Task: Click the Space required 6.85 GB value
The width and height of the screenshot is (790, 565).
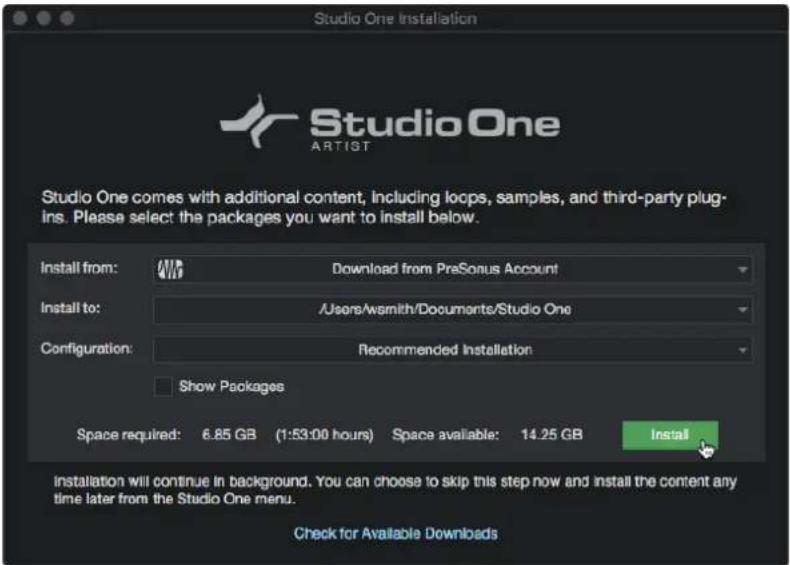Action: pyautogui.click(x=229, y=434)
